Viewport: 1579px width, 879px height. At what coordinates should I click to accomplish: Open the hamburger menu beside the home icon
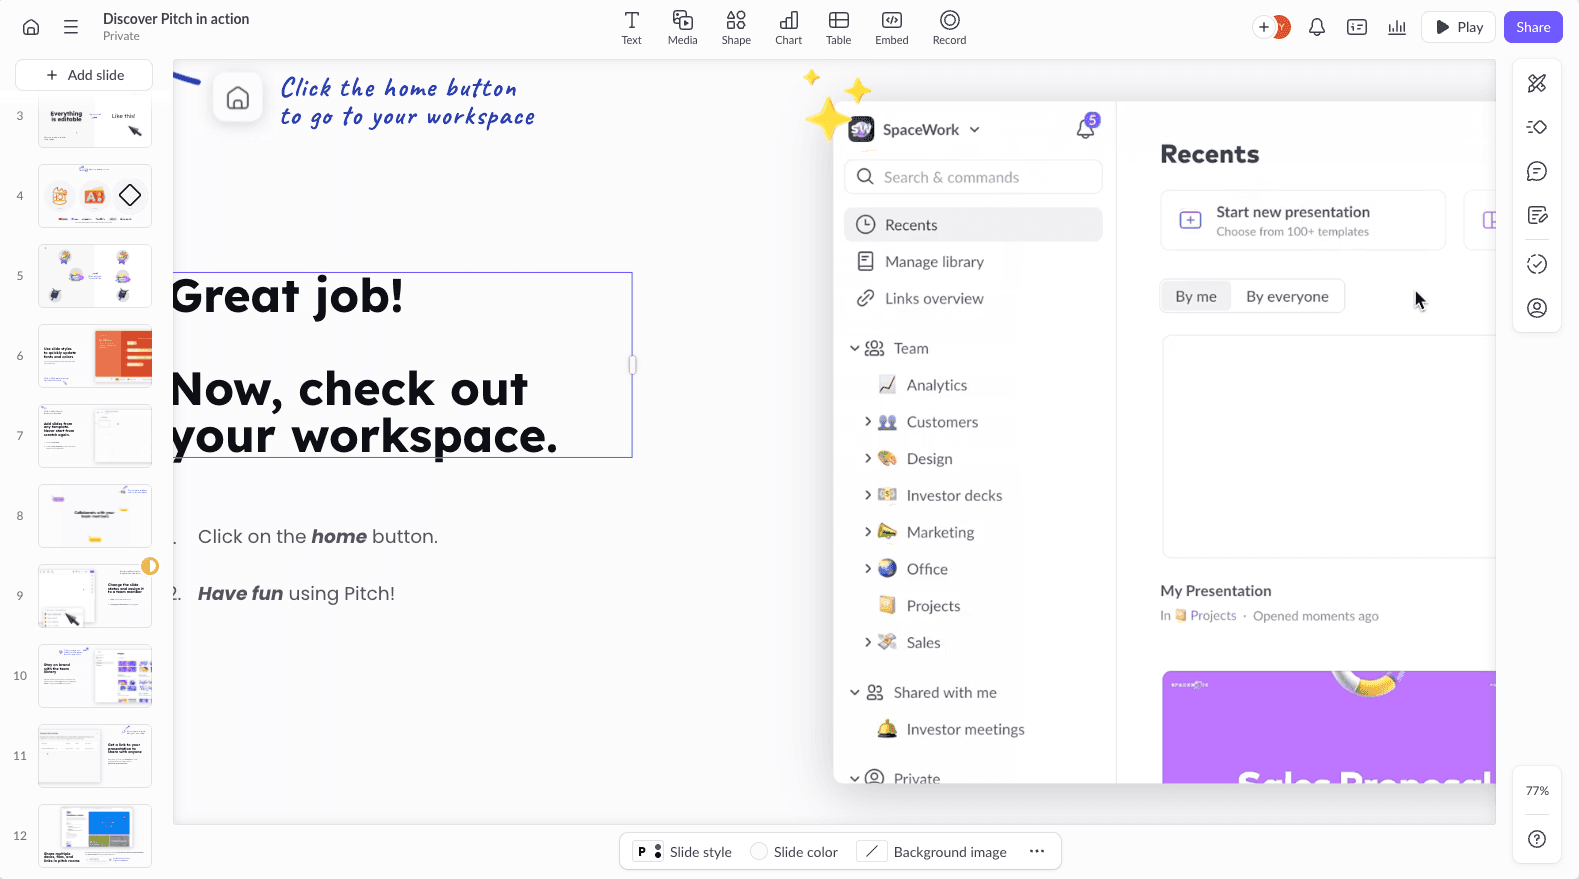pyautogui.click(x=71, y=27)
